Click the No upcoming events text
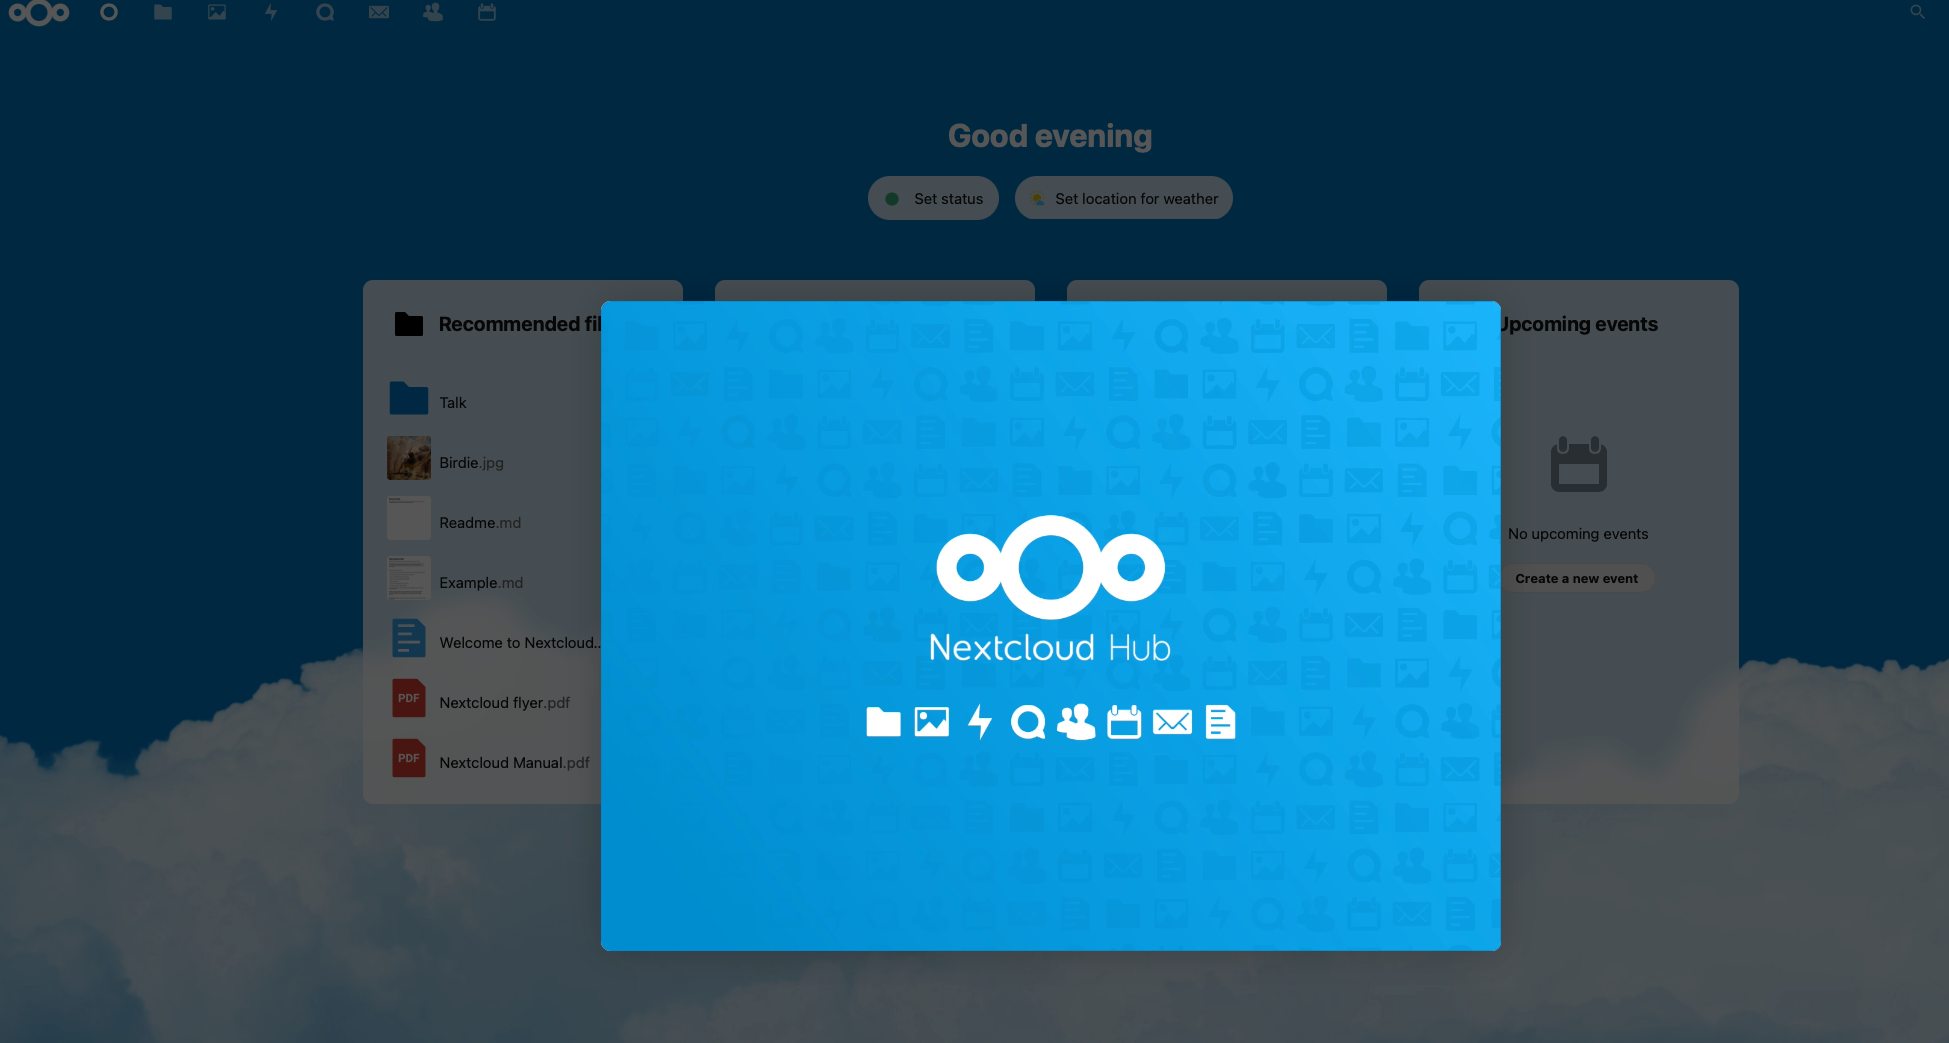 coord(1578,534)
